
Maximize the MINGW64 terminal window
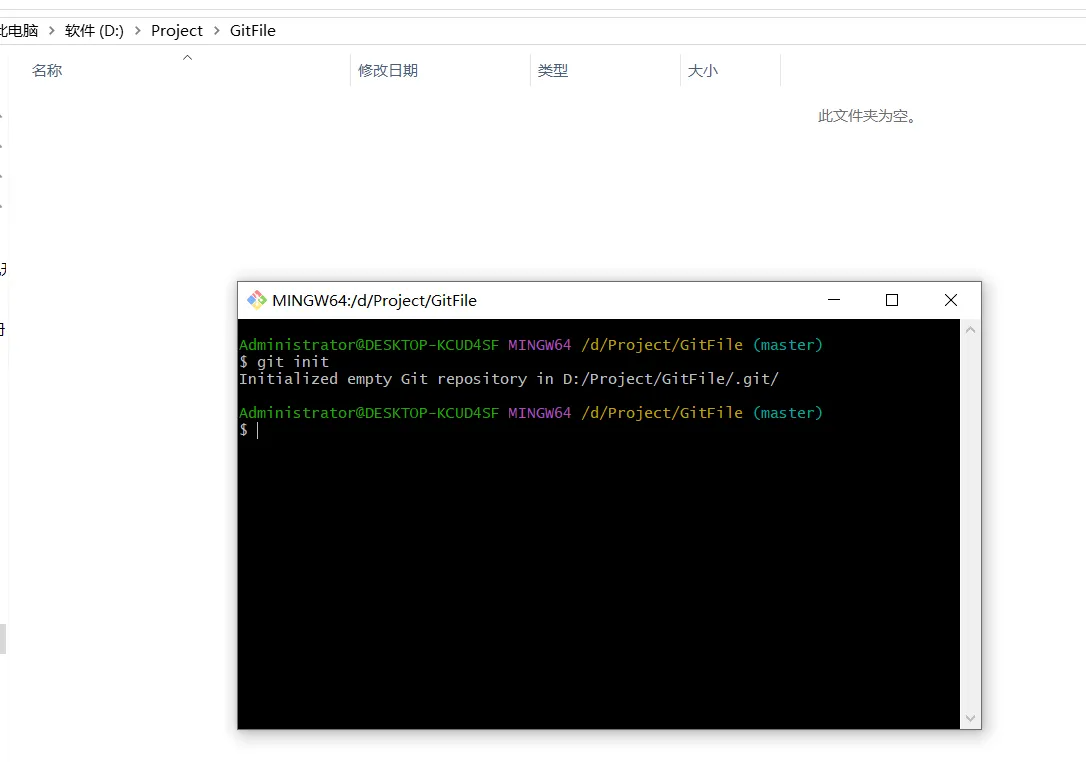pos(892,300)
